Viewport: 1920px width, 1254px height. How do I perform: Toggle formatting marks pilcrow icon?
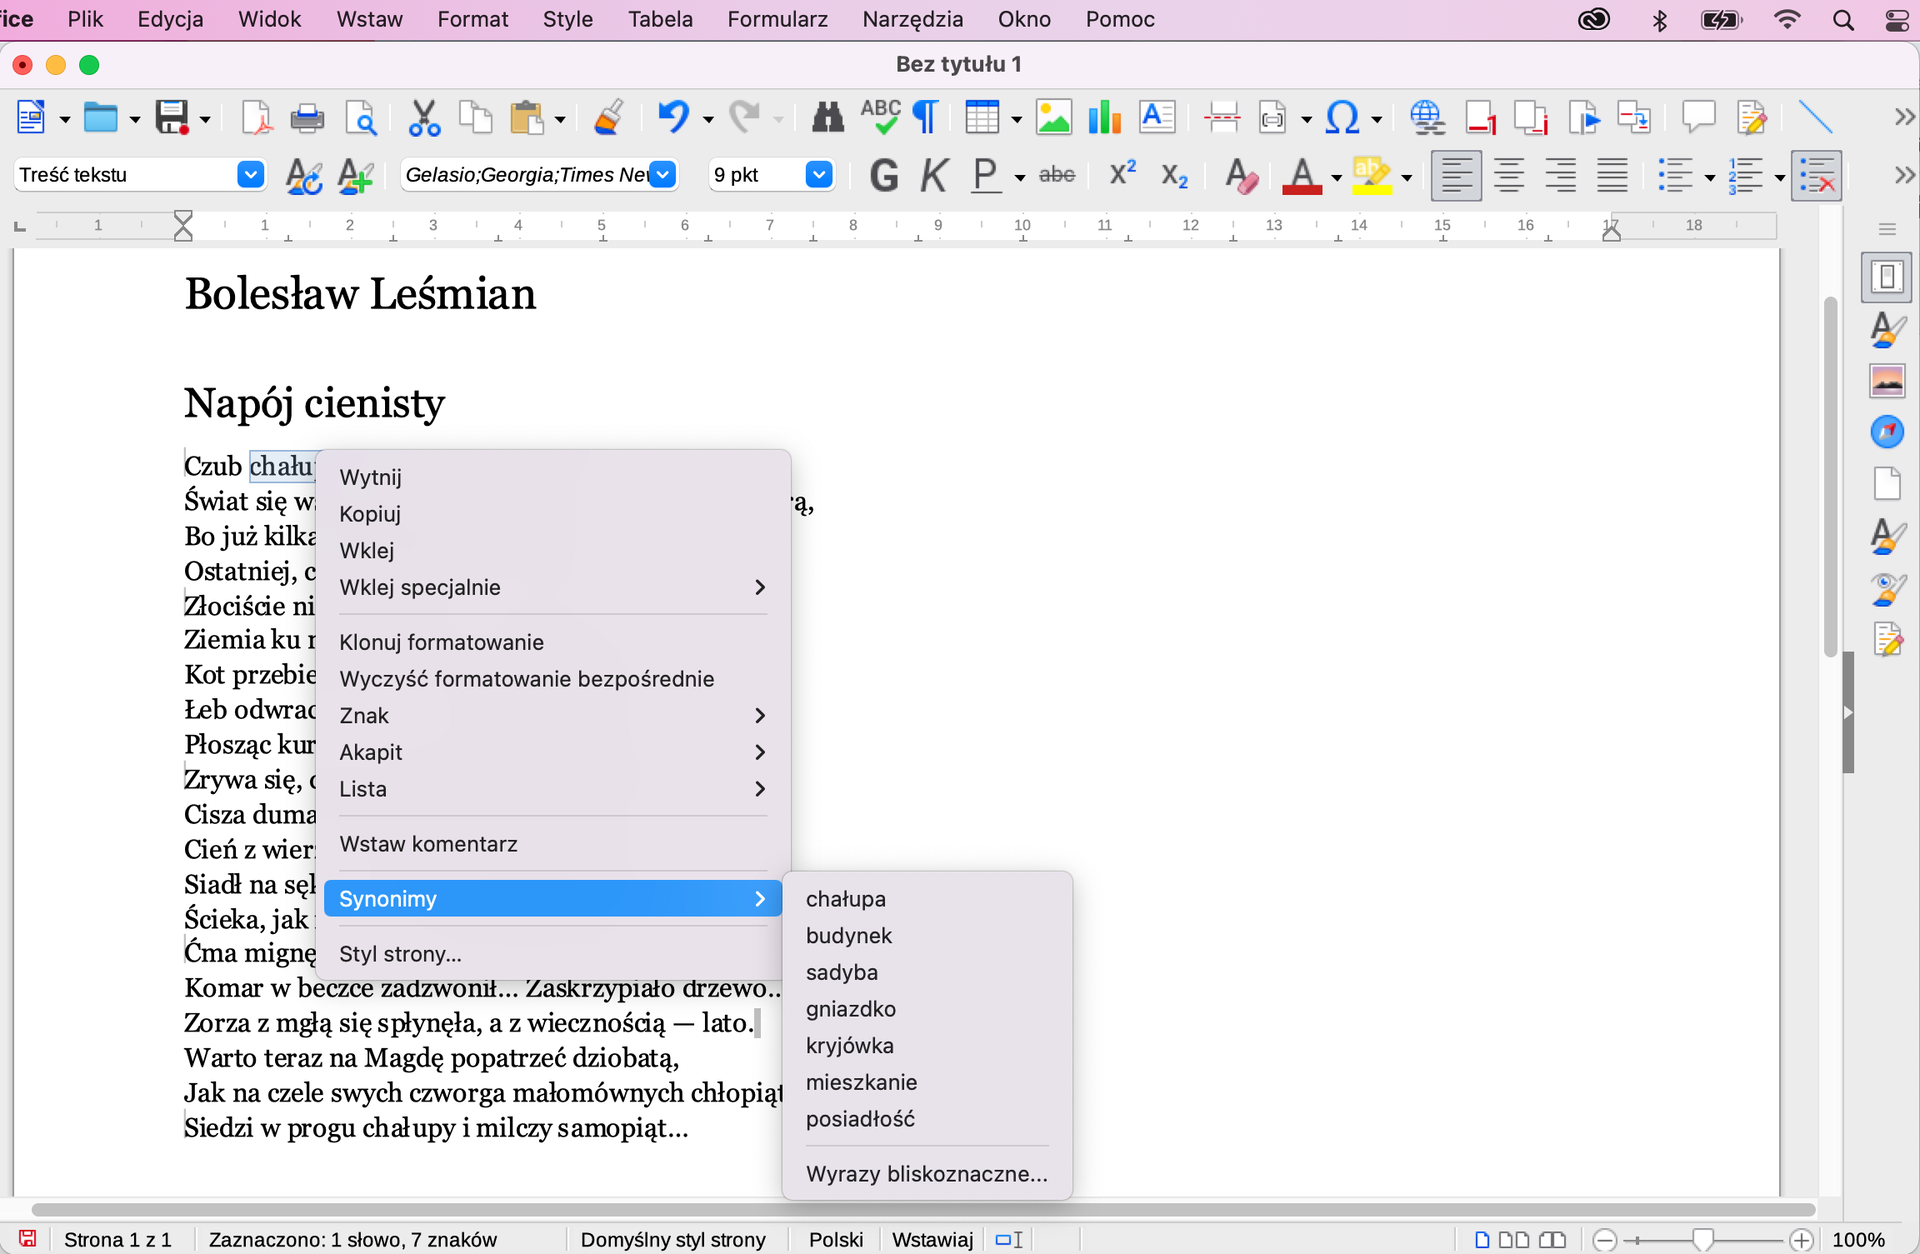tap(926, 118)
